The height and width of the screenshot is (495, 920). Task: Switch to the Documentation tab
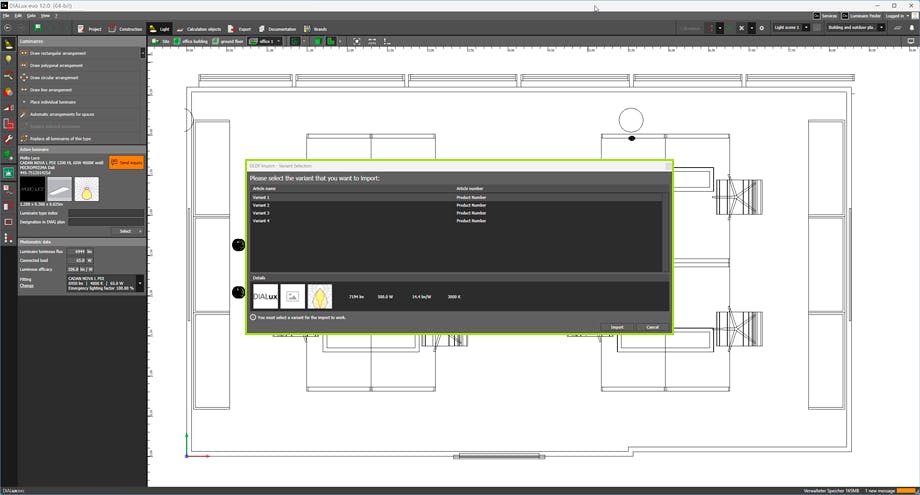click(x=278, y=29)
